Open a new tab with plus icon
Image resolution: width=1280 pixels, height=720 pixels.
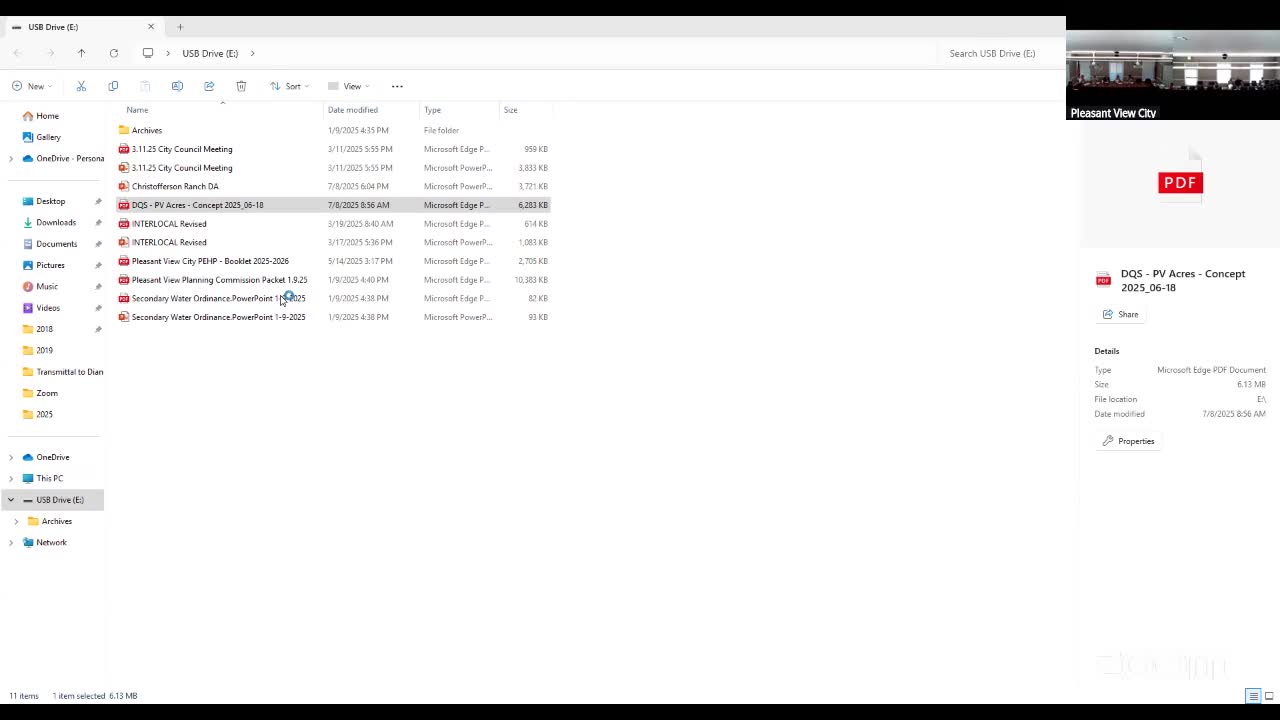click(180, 27)
